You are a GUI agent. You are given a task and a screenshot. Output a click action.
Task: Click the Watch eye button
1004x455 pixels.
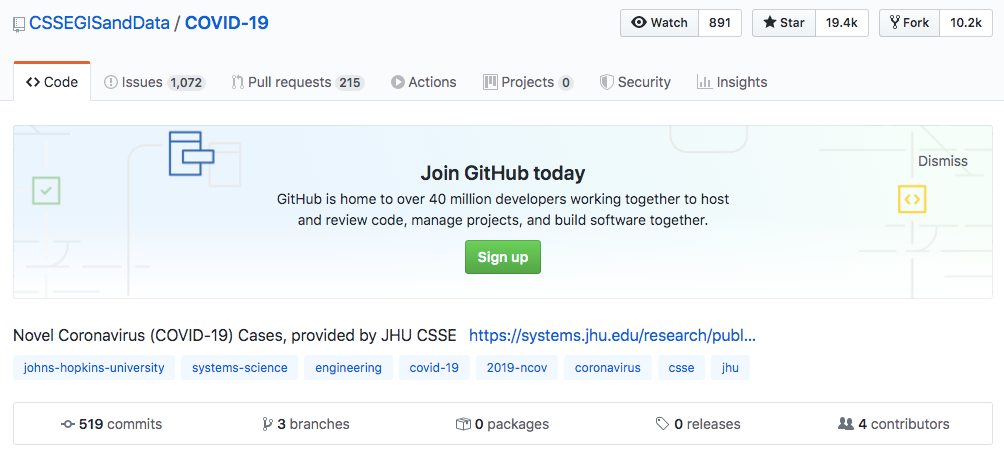(x=660, y=23)
